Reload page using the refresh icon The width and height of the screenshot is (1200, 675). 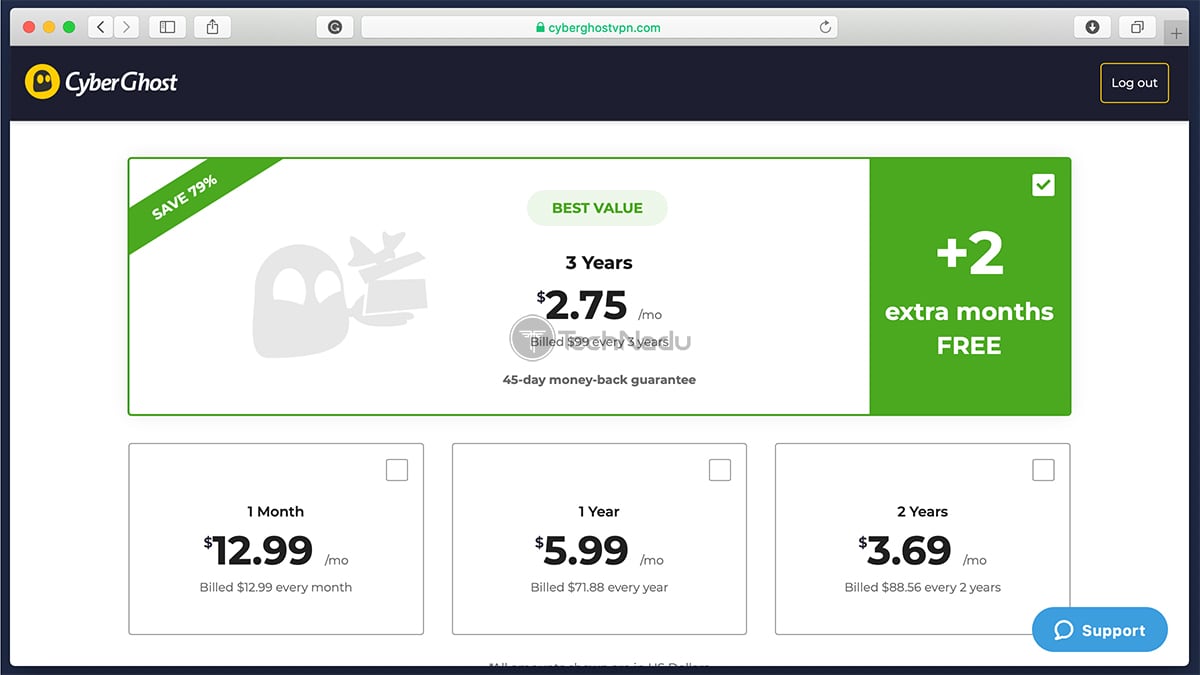[825, 27]
